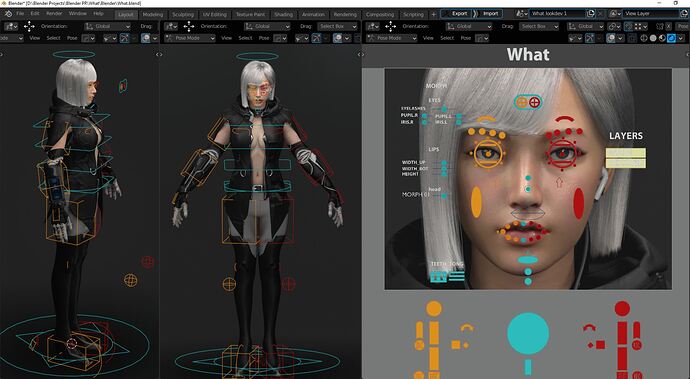690x379 pixels.
Task: Open the Pose Mode dropdown in middle viewport
Action: pos(190,38)
